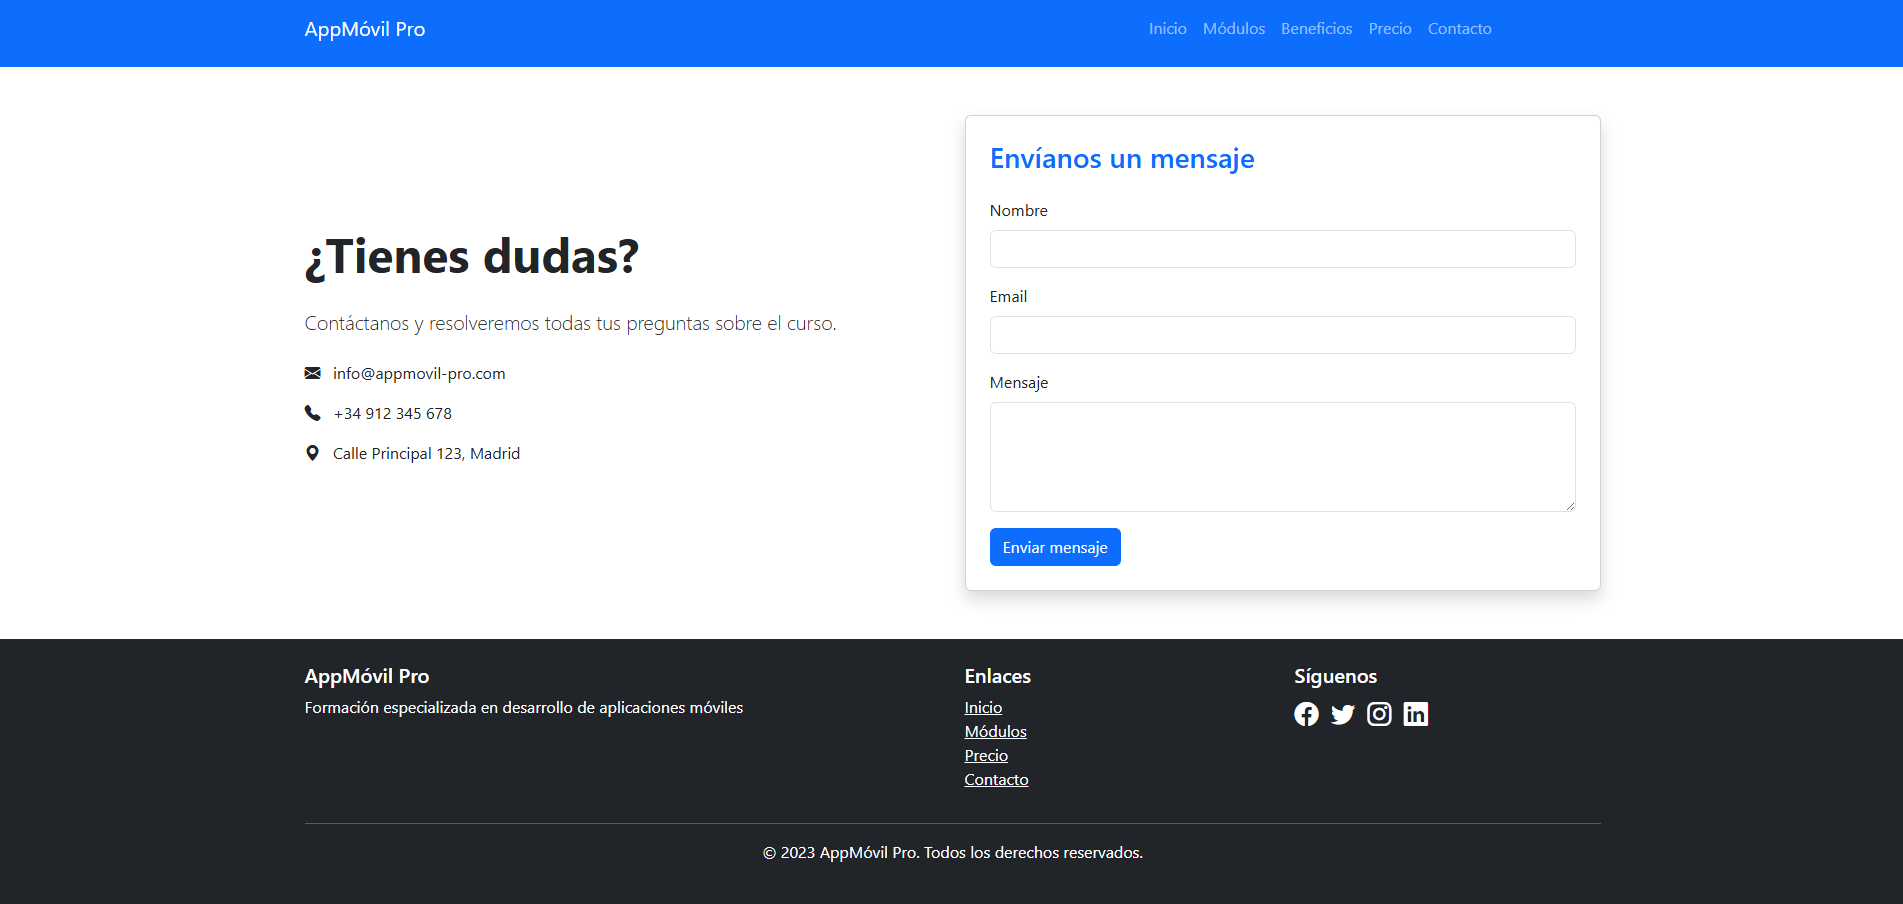
Task: Focus the Email input field
Action: [1283, 335]
